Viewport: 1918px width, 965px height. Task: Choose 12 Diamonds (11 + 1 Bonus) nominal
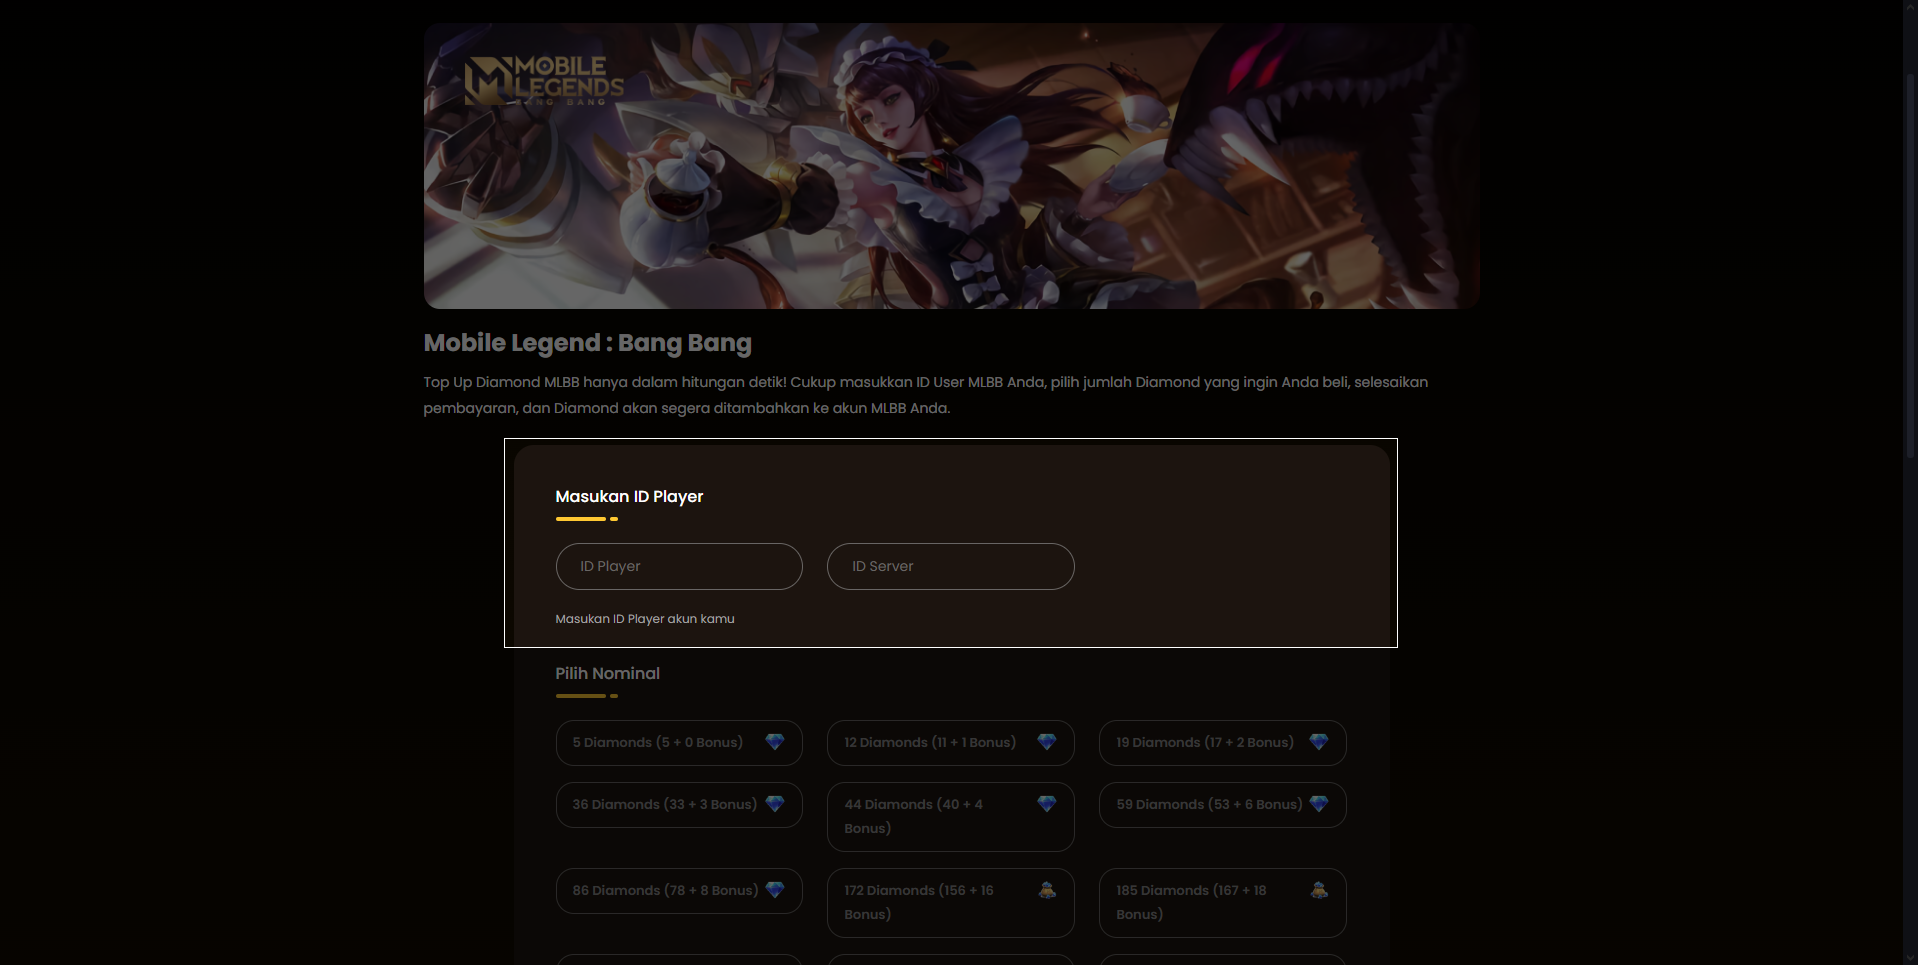pyautogui.click(x=951, y=743)
